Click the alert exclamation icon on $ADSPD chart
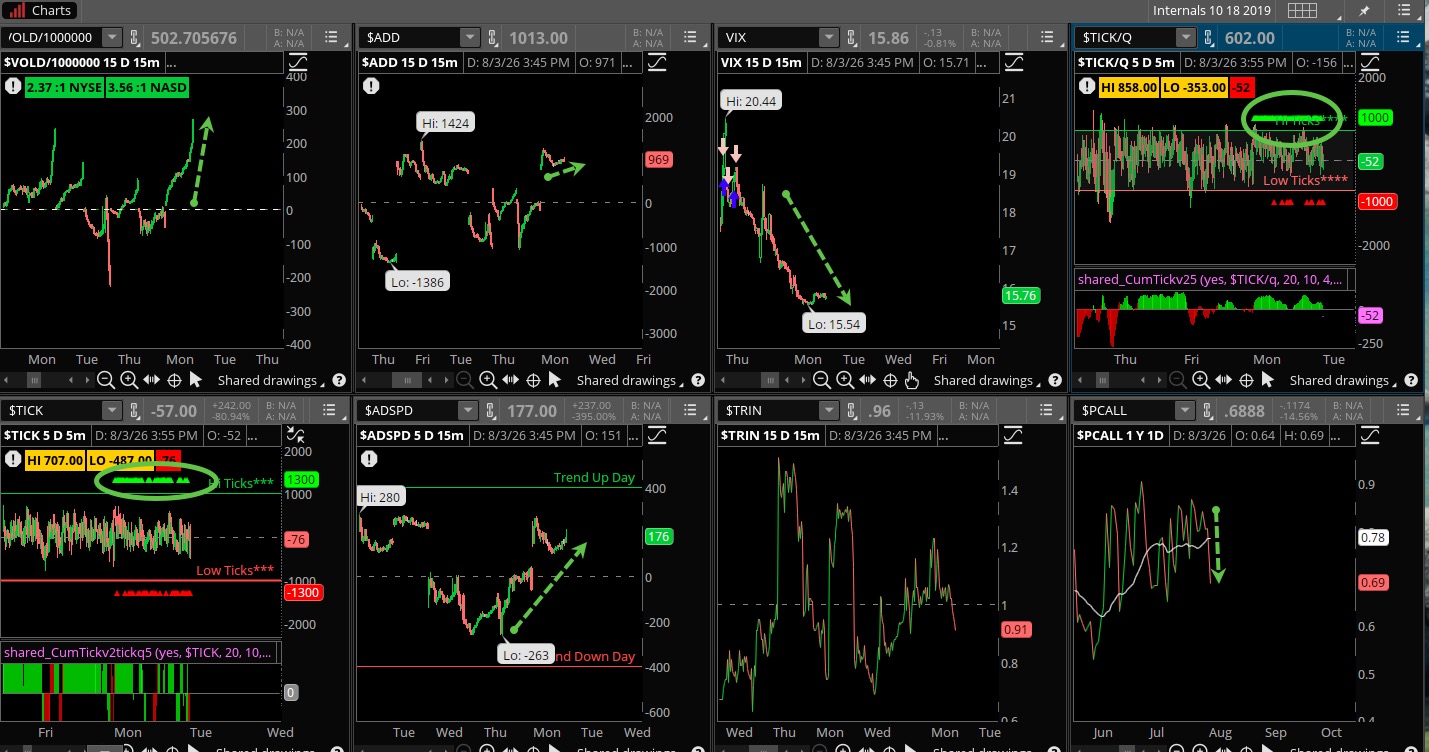This screenshot has width=1429, height=752. [x=370, y=458]
